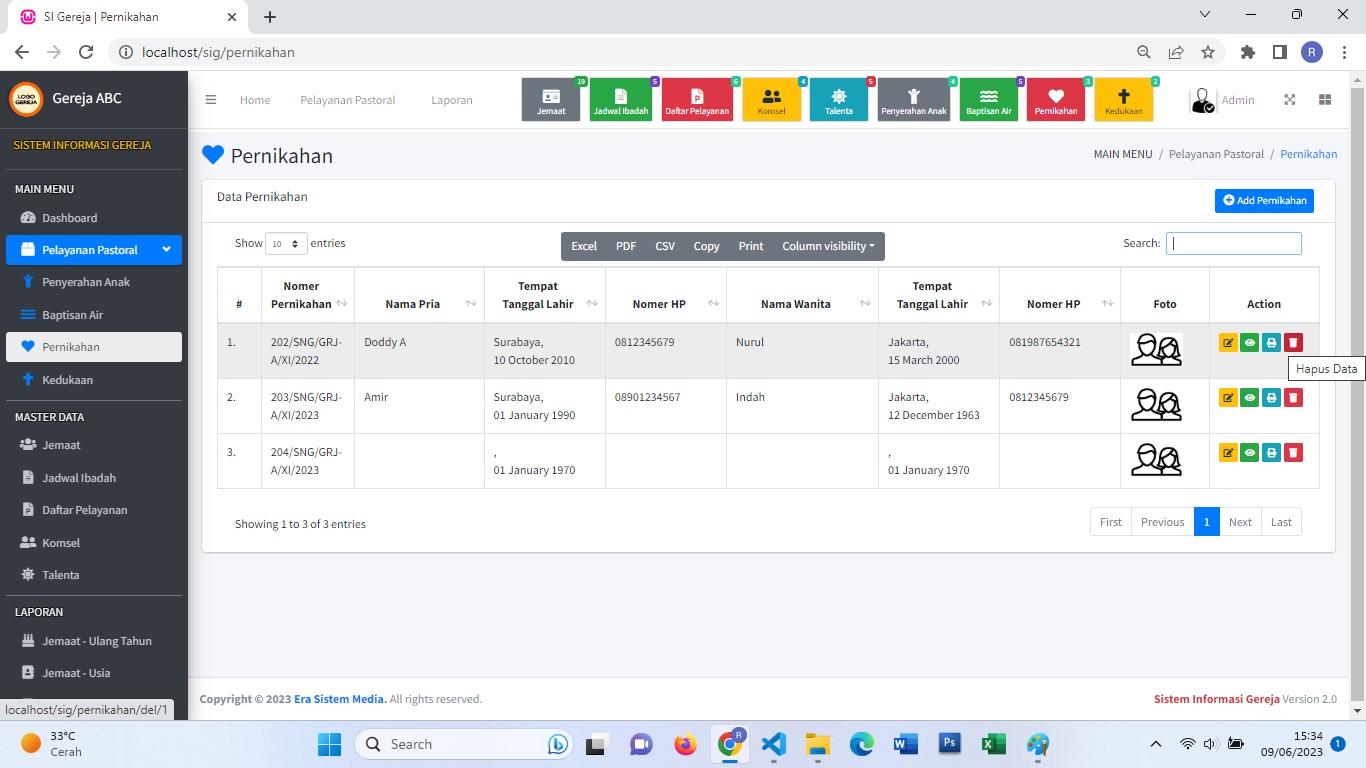Click the yellow edit icon for Doddy A
The height and width of the screenshot is (768, 1366).
tap(1228, 343)
